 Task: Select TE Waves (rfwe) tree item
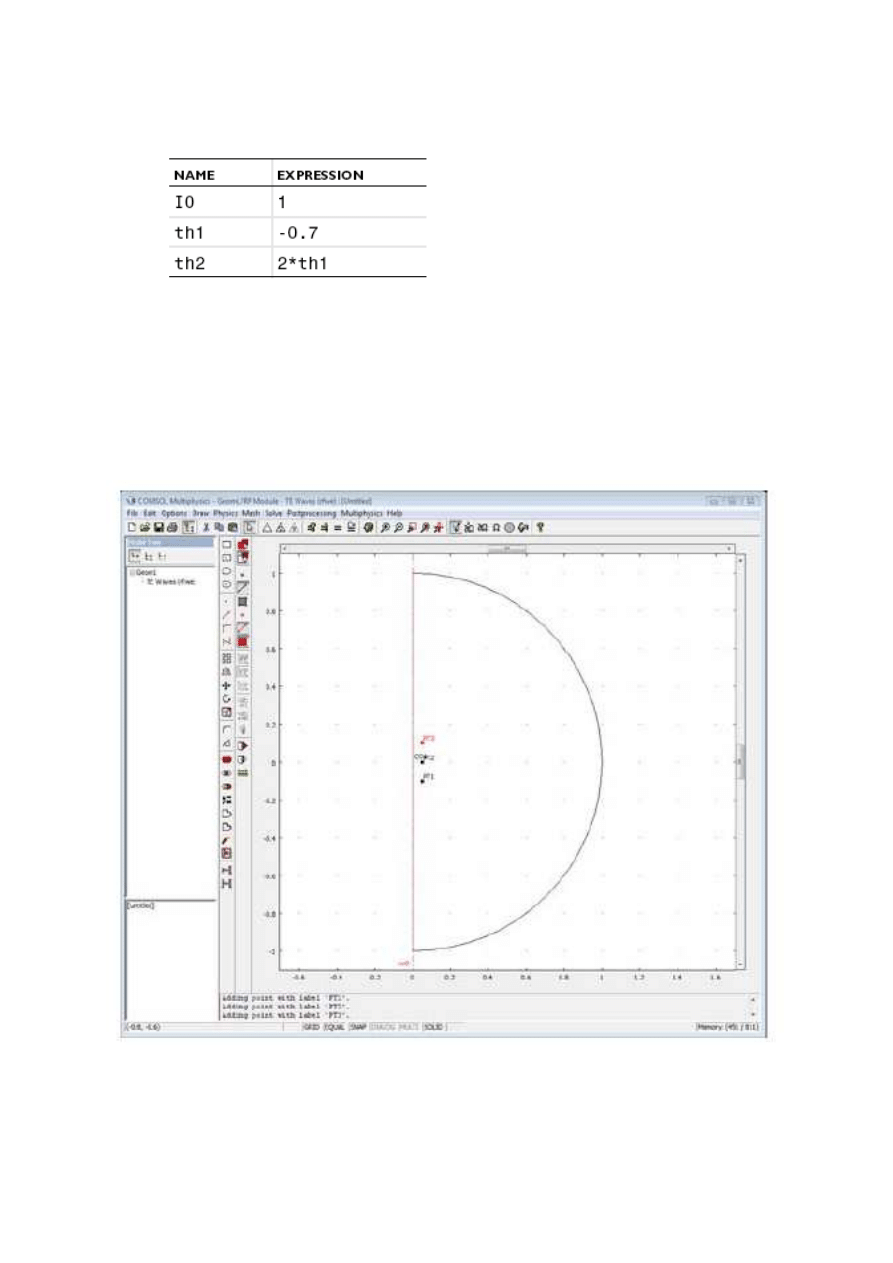[x=170, y=581]
